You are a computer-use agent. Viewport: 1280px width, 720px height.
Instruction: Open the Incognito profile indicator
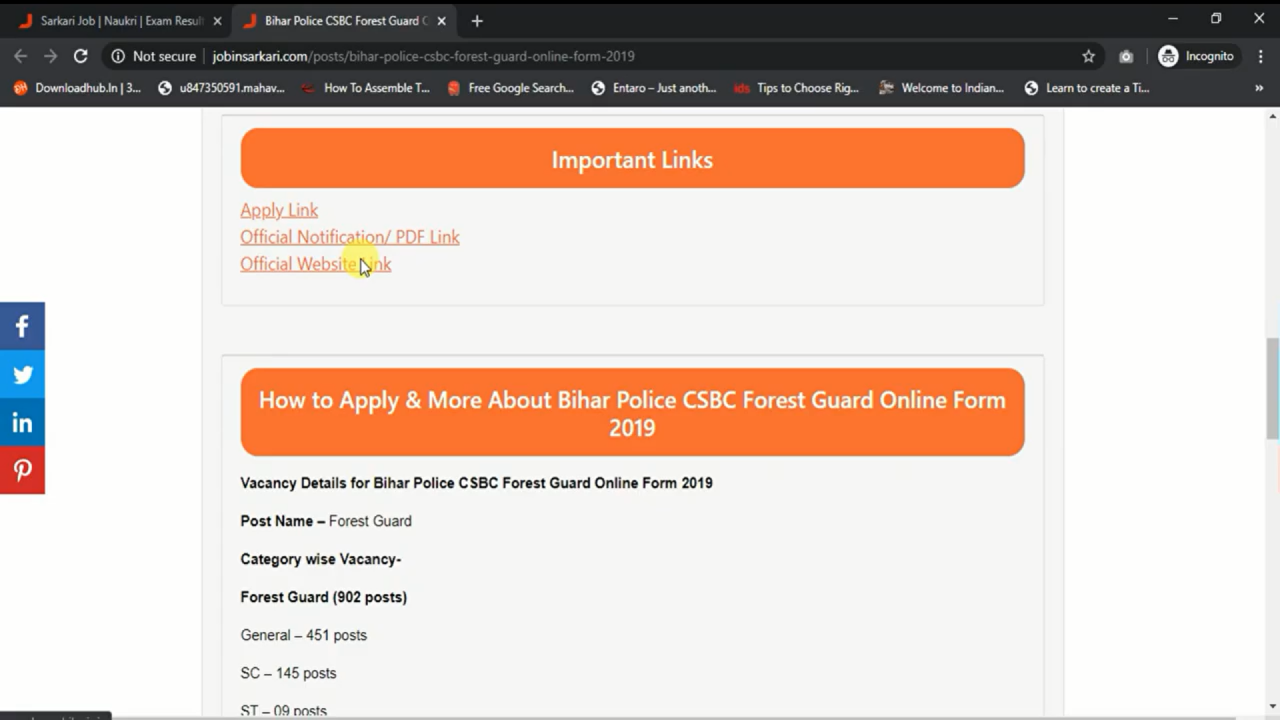point(1196,56)
